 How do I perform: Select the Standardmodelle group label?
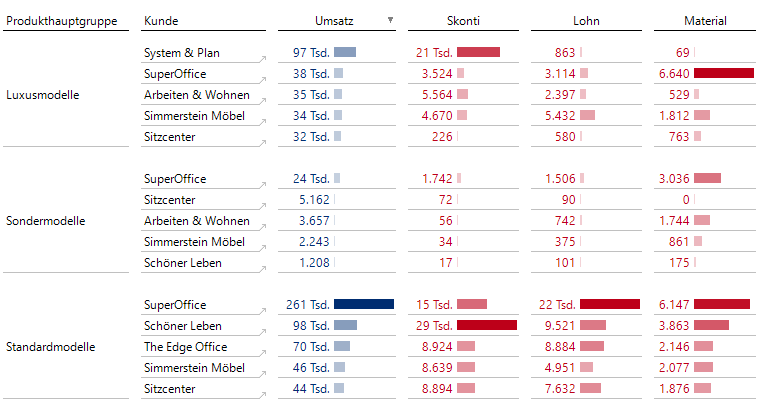(x=51, y=347)
